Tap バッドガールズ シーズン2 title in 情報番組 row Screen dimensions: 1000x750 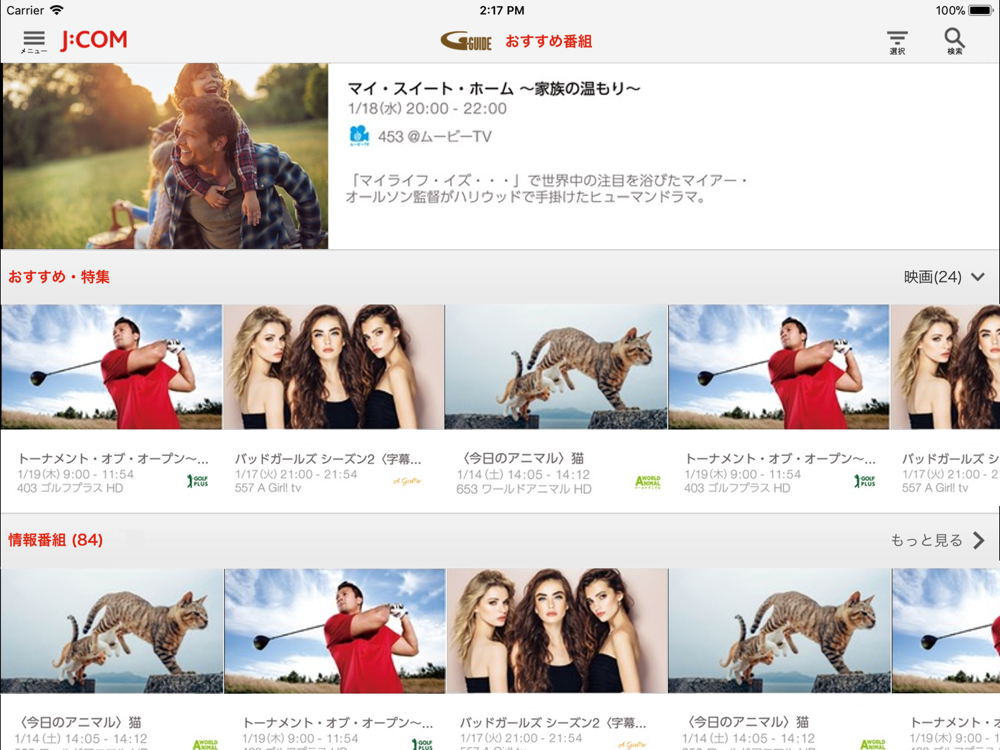pyautogui.click(x=553, y=723)
